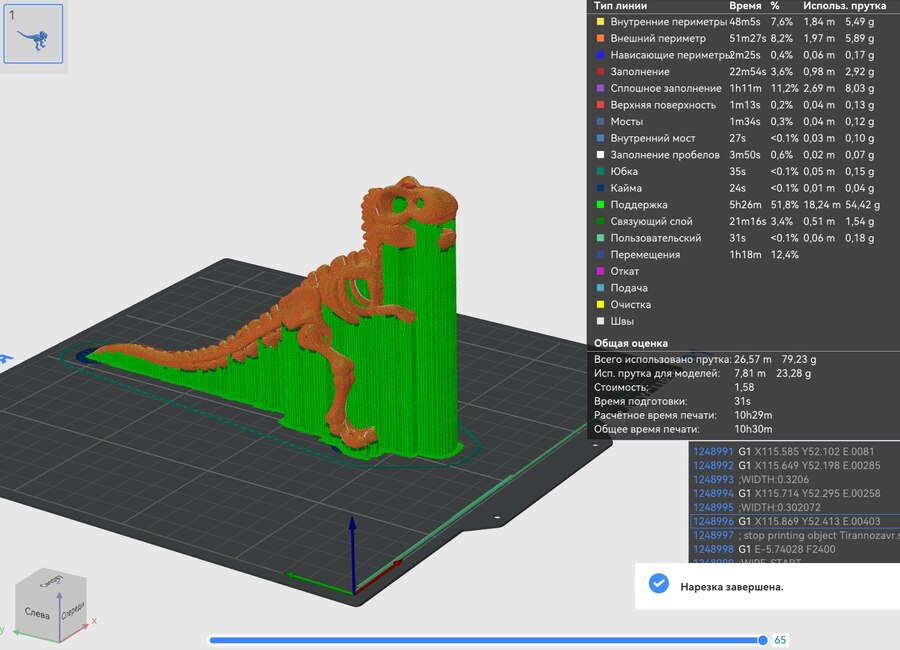Screen dimensions: 900x650
Task: Click the Время column header
Action: pyautogui.click(x=744, y=6)
